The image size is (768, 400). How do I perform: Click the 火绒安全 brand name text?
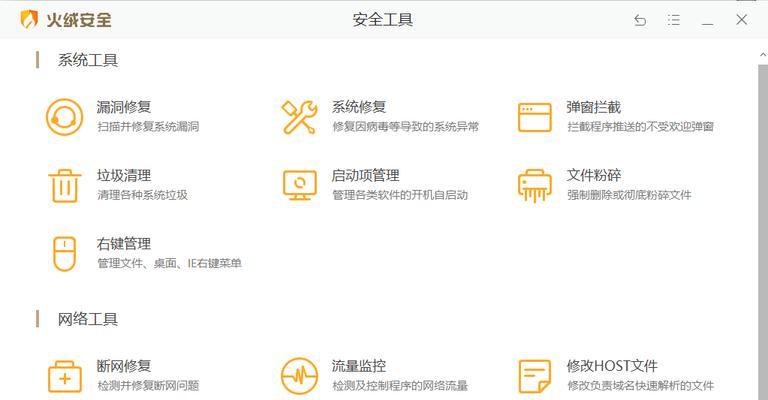(x=78, y=20)
